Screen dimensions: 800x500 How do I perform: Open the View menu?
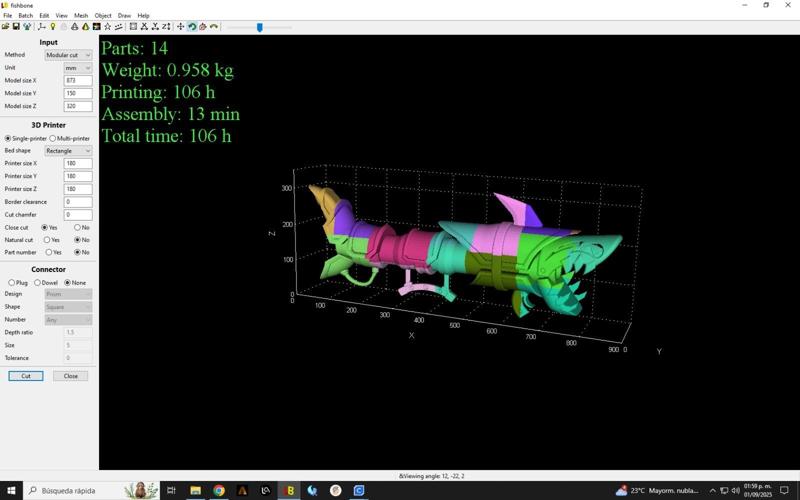(62, 16)
